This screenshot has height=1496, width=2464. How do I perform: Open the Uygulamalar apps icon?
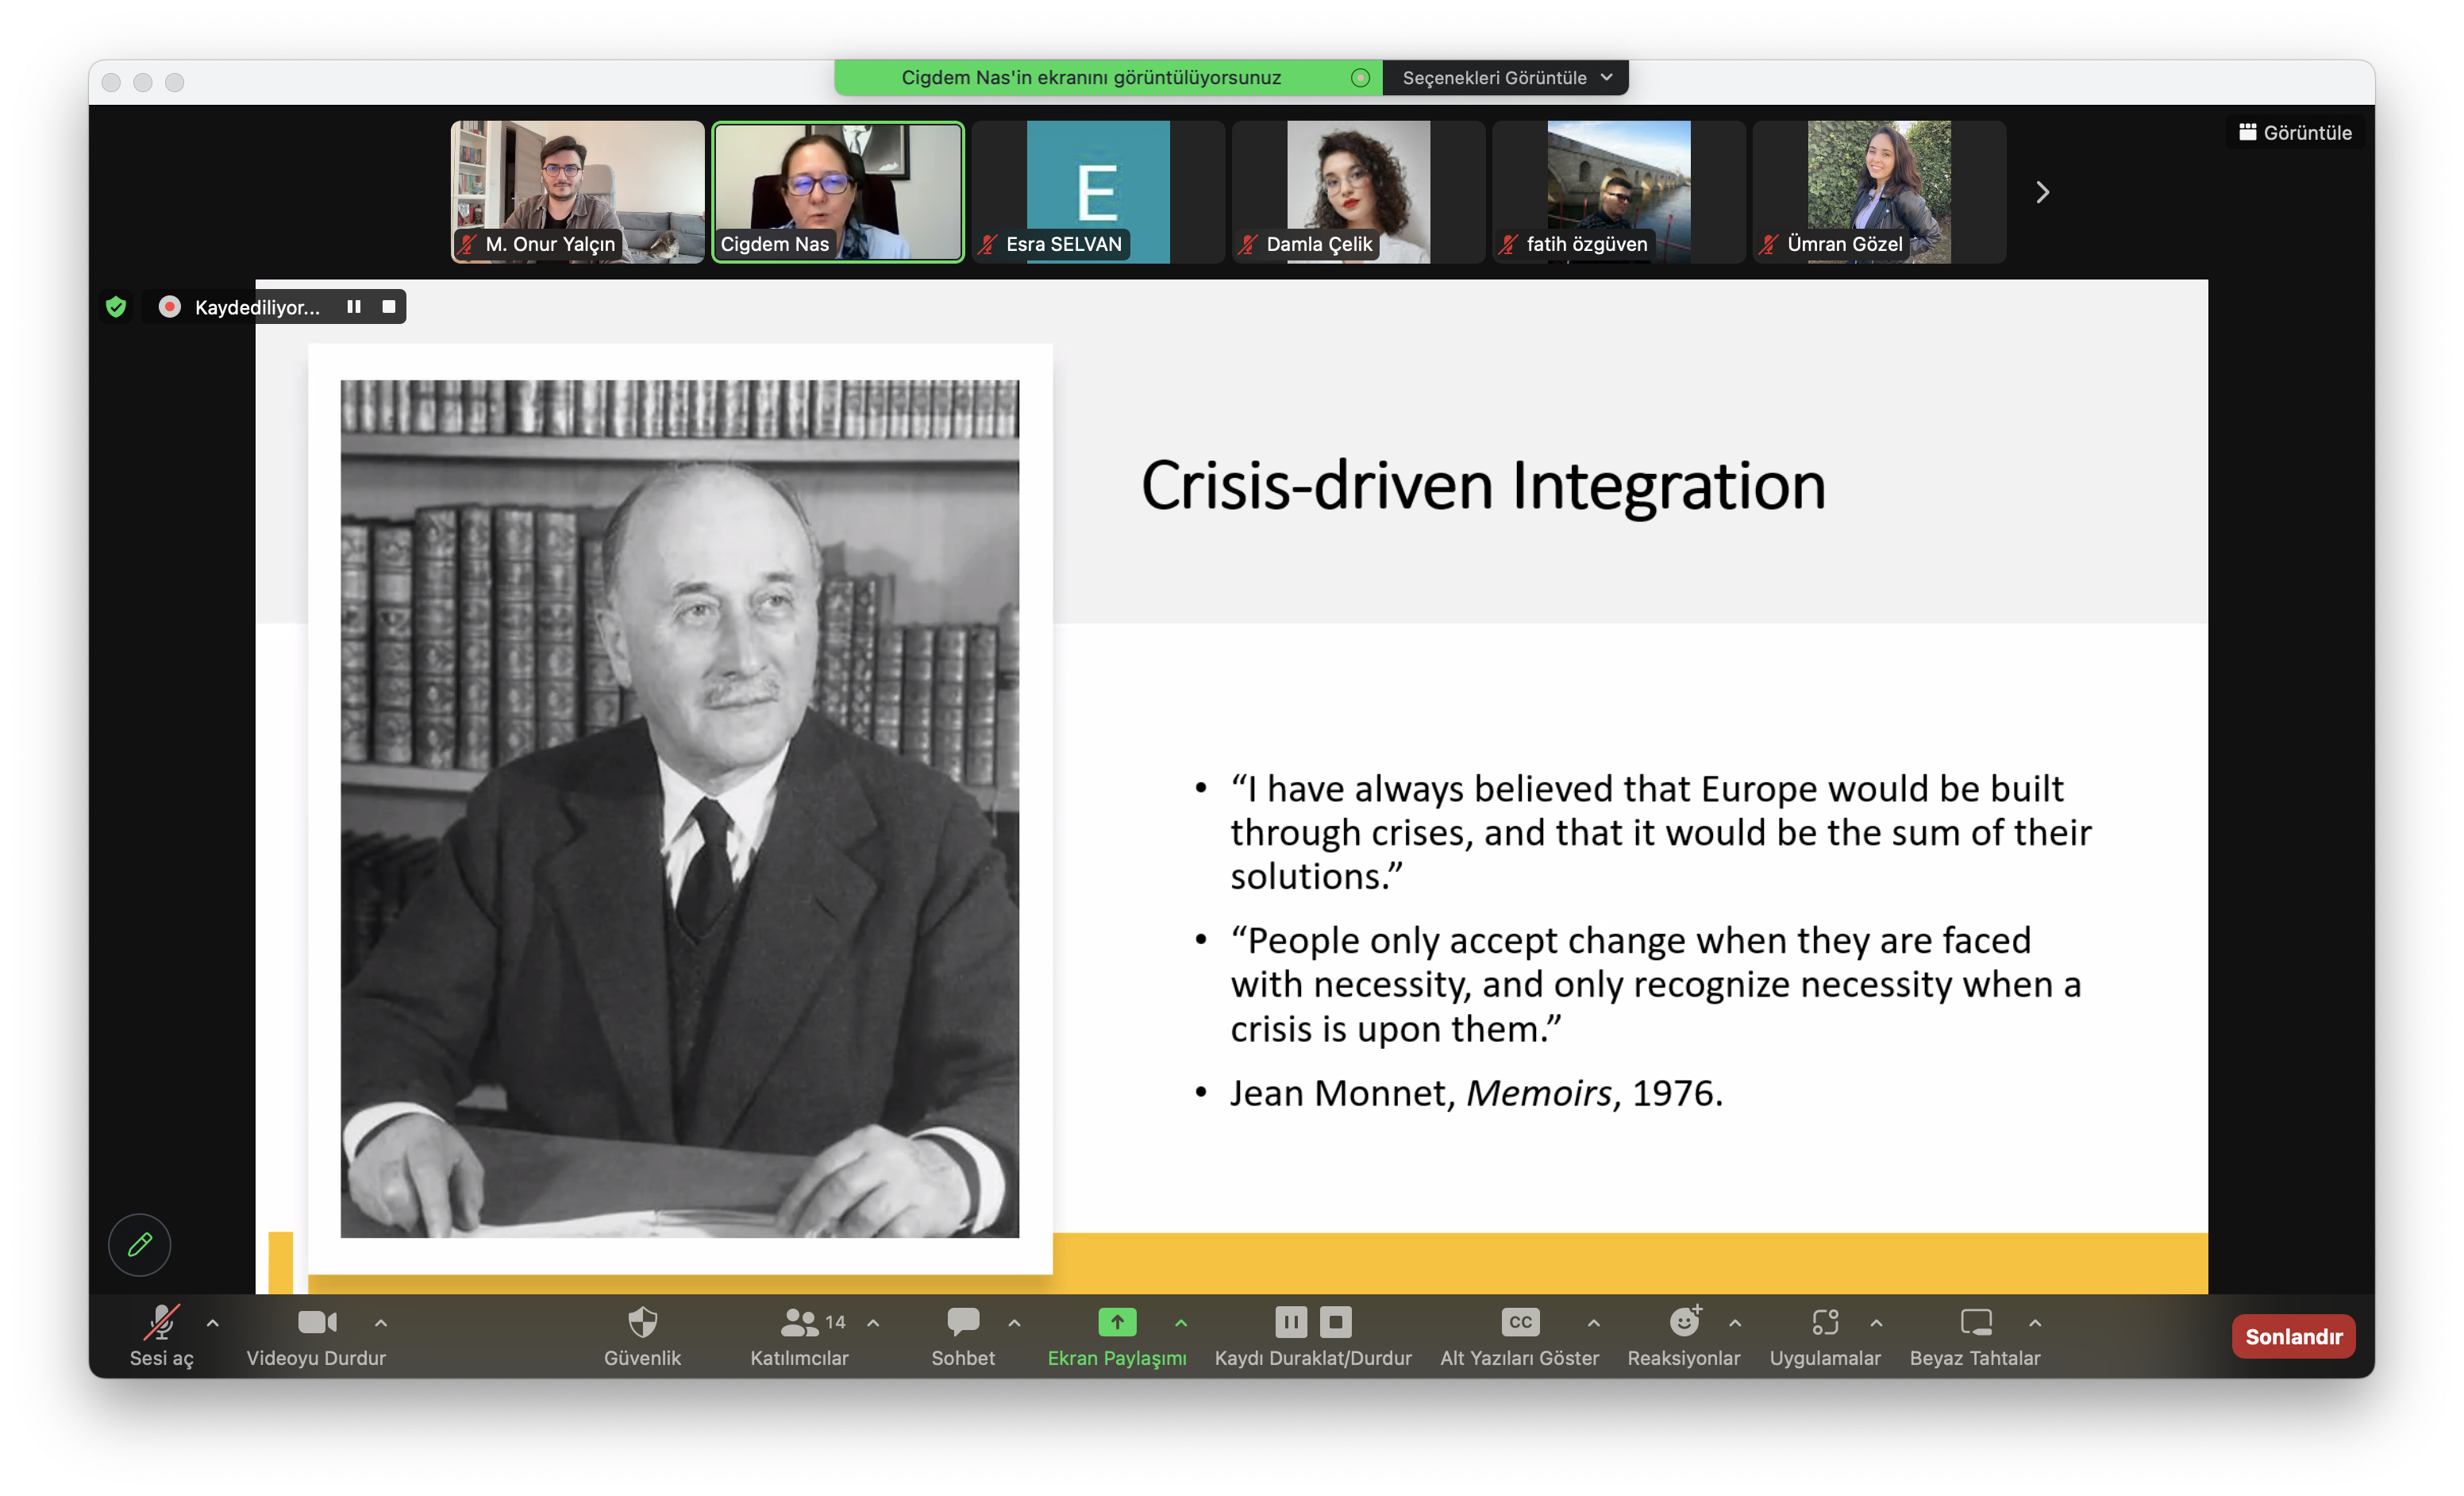[x=1825, y=1322]
